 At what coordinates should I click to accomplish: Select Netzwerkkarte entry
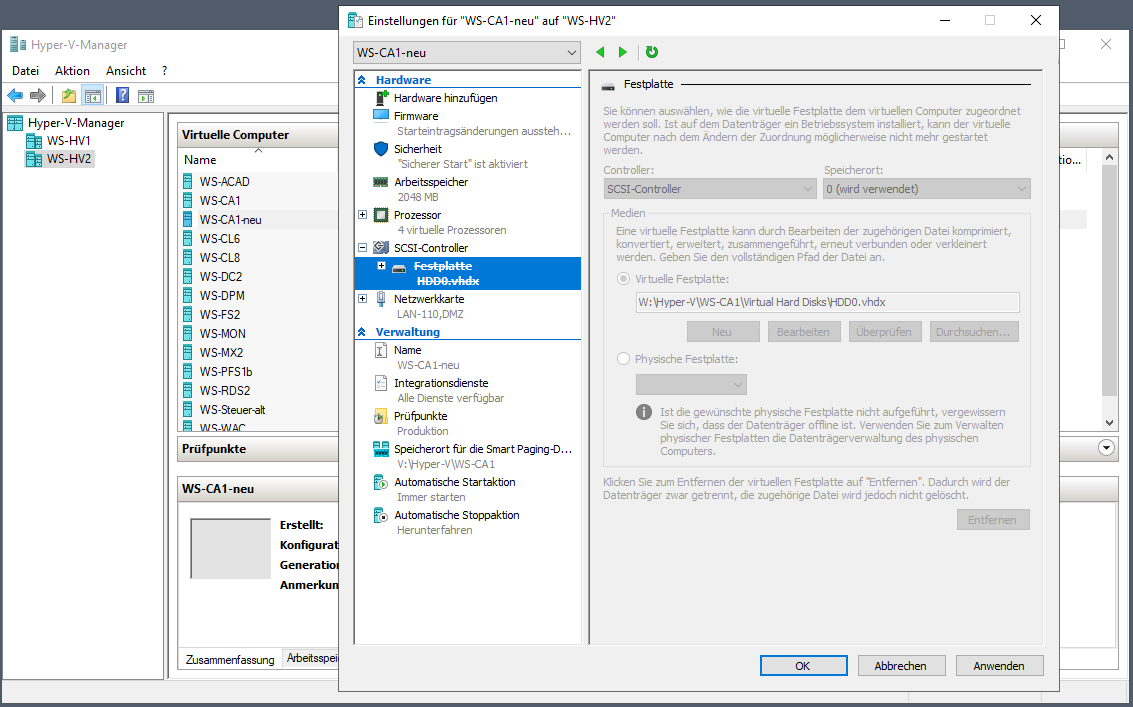pyautogui.click(x=429, y=299)
